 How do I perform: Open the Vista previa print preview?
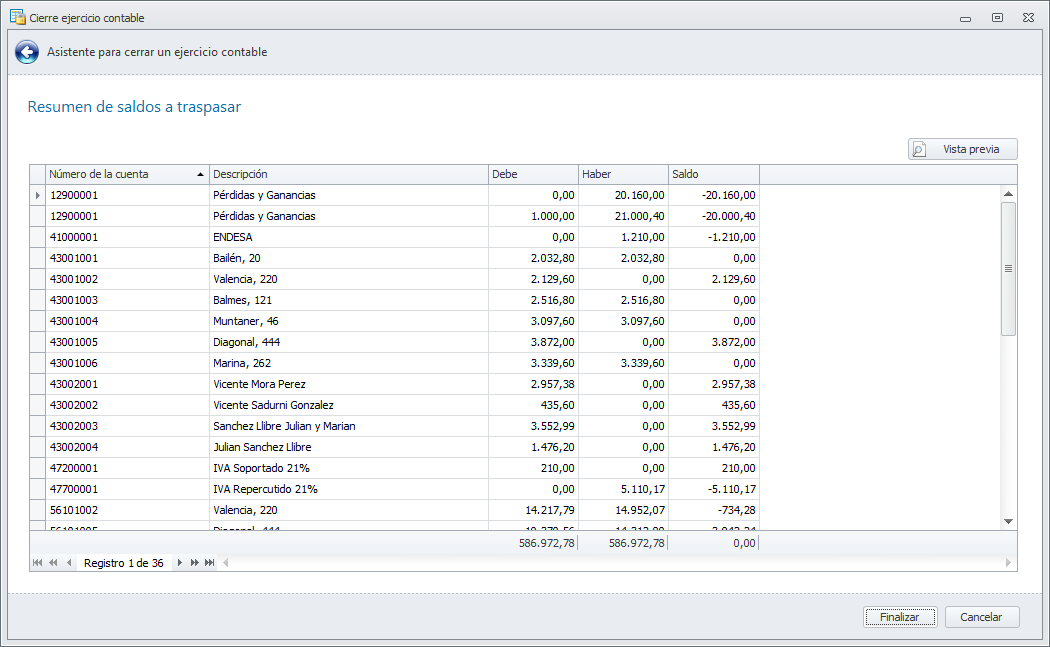pyautogui.click(x=962, y=149)
